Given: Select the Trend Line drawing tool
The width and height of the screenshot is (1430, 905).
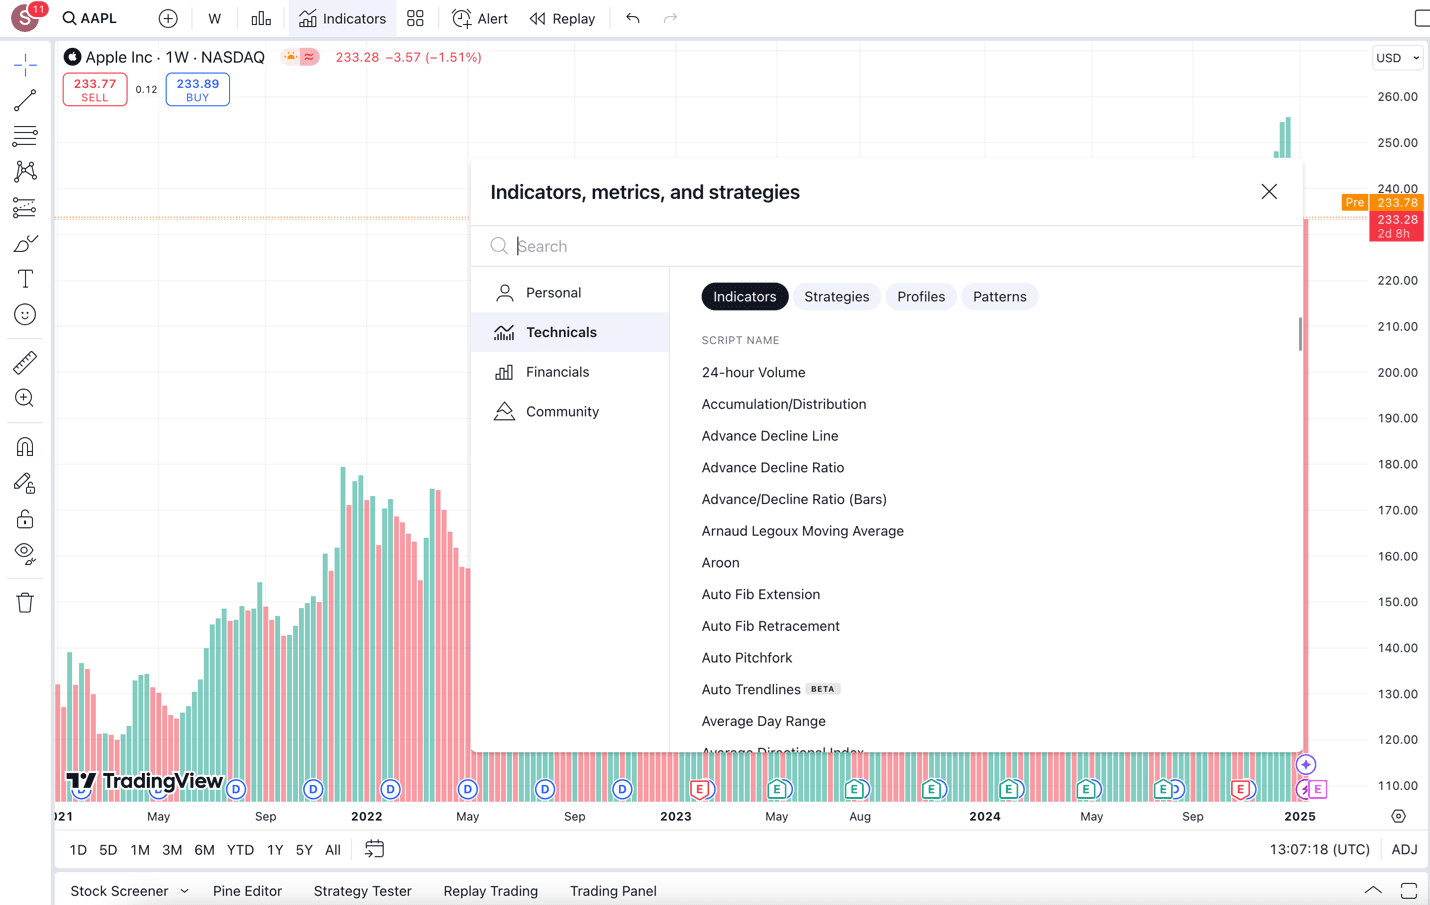Looking at the screenshot, I should click(x=24, y=99).
